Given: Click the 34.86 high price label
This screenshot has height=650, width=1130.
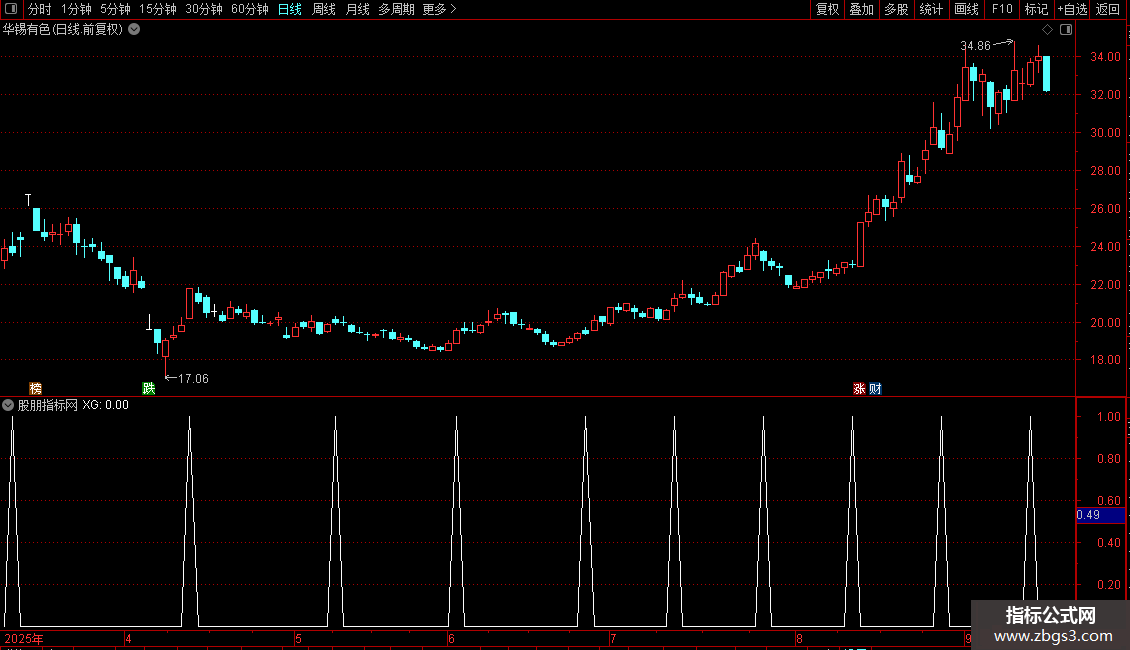Looking at the screenshot, I should point(975,46).
